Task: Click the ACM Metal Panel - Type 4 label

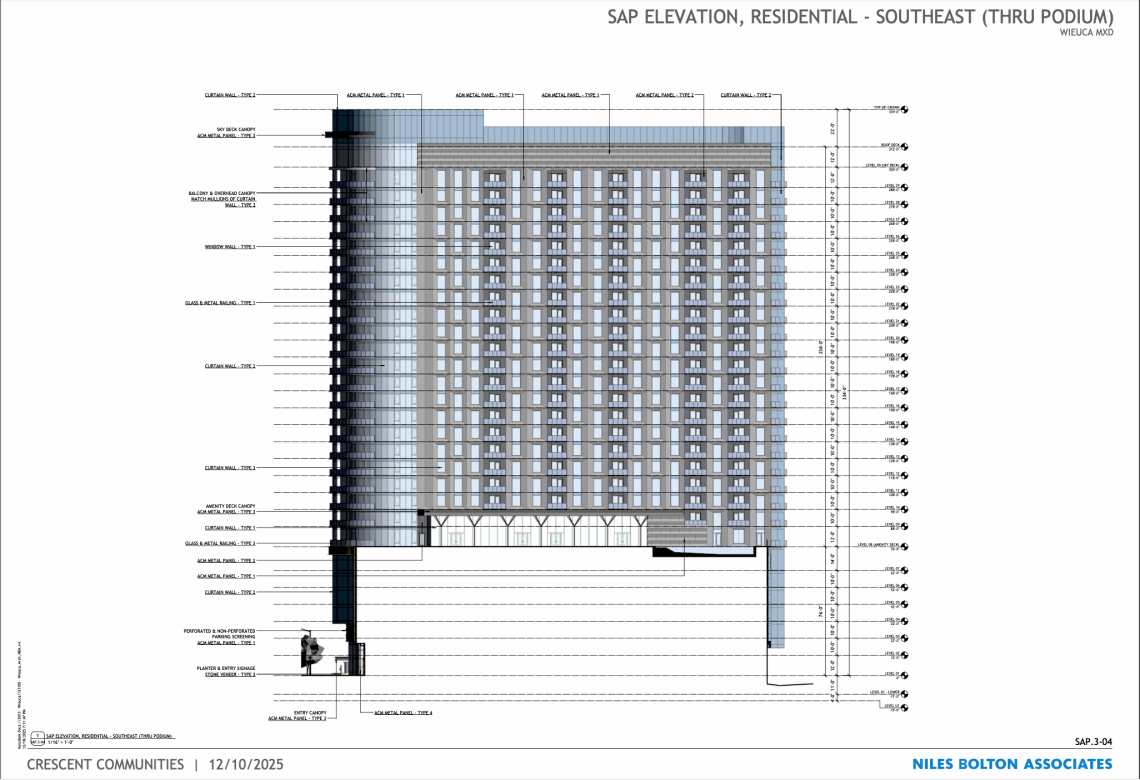Action: click(x=403, y=713)
